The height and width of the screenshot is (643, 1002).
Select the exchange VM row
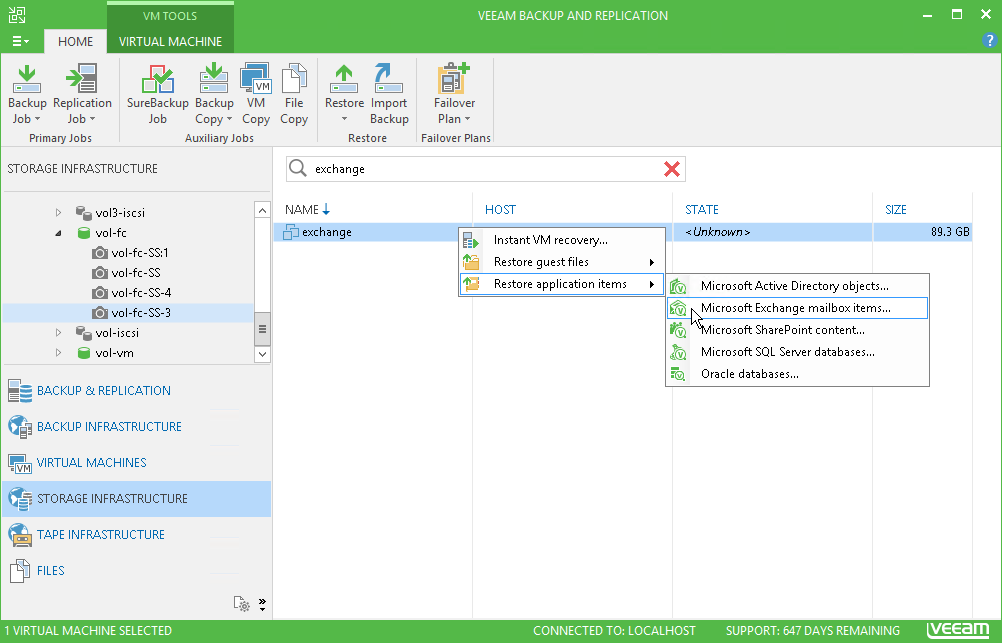[x=623, y=232]
